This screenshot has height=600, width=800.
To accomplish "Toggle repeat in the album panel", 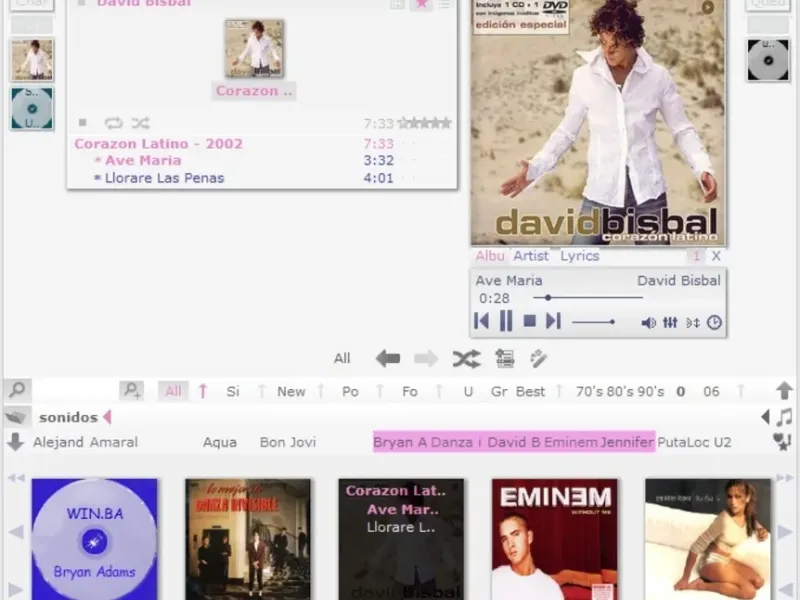I will tap(113, 123).
